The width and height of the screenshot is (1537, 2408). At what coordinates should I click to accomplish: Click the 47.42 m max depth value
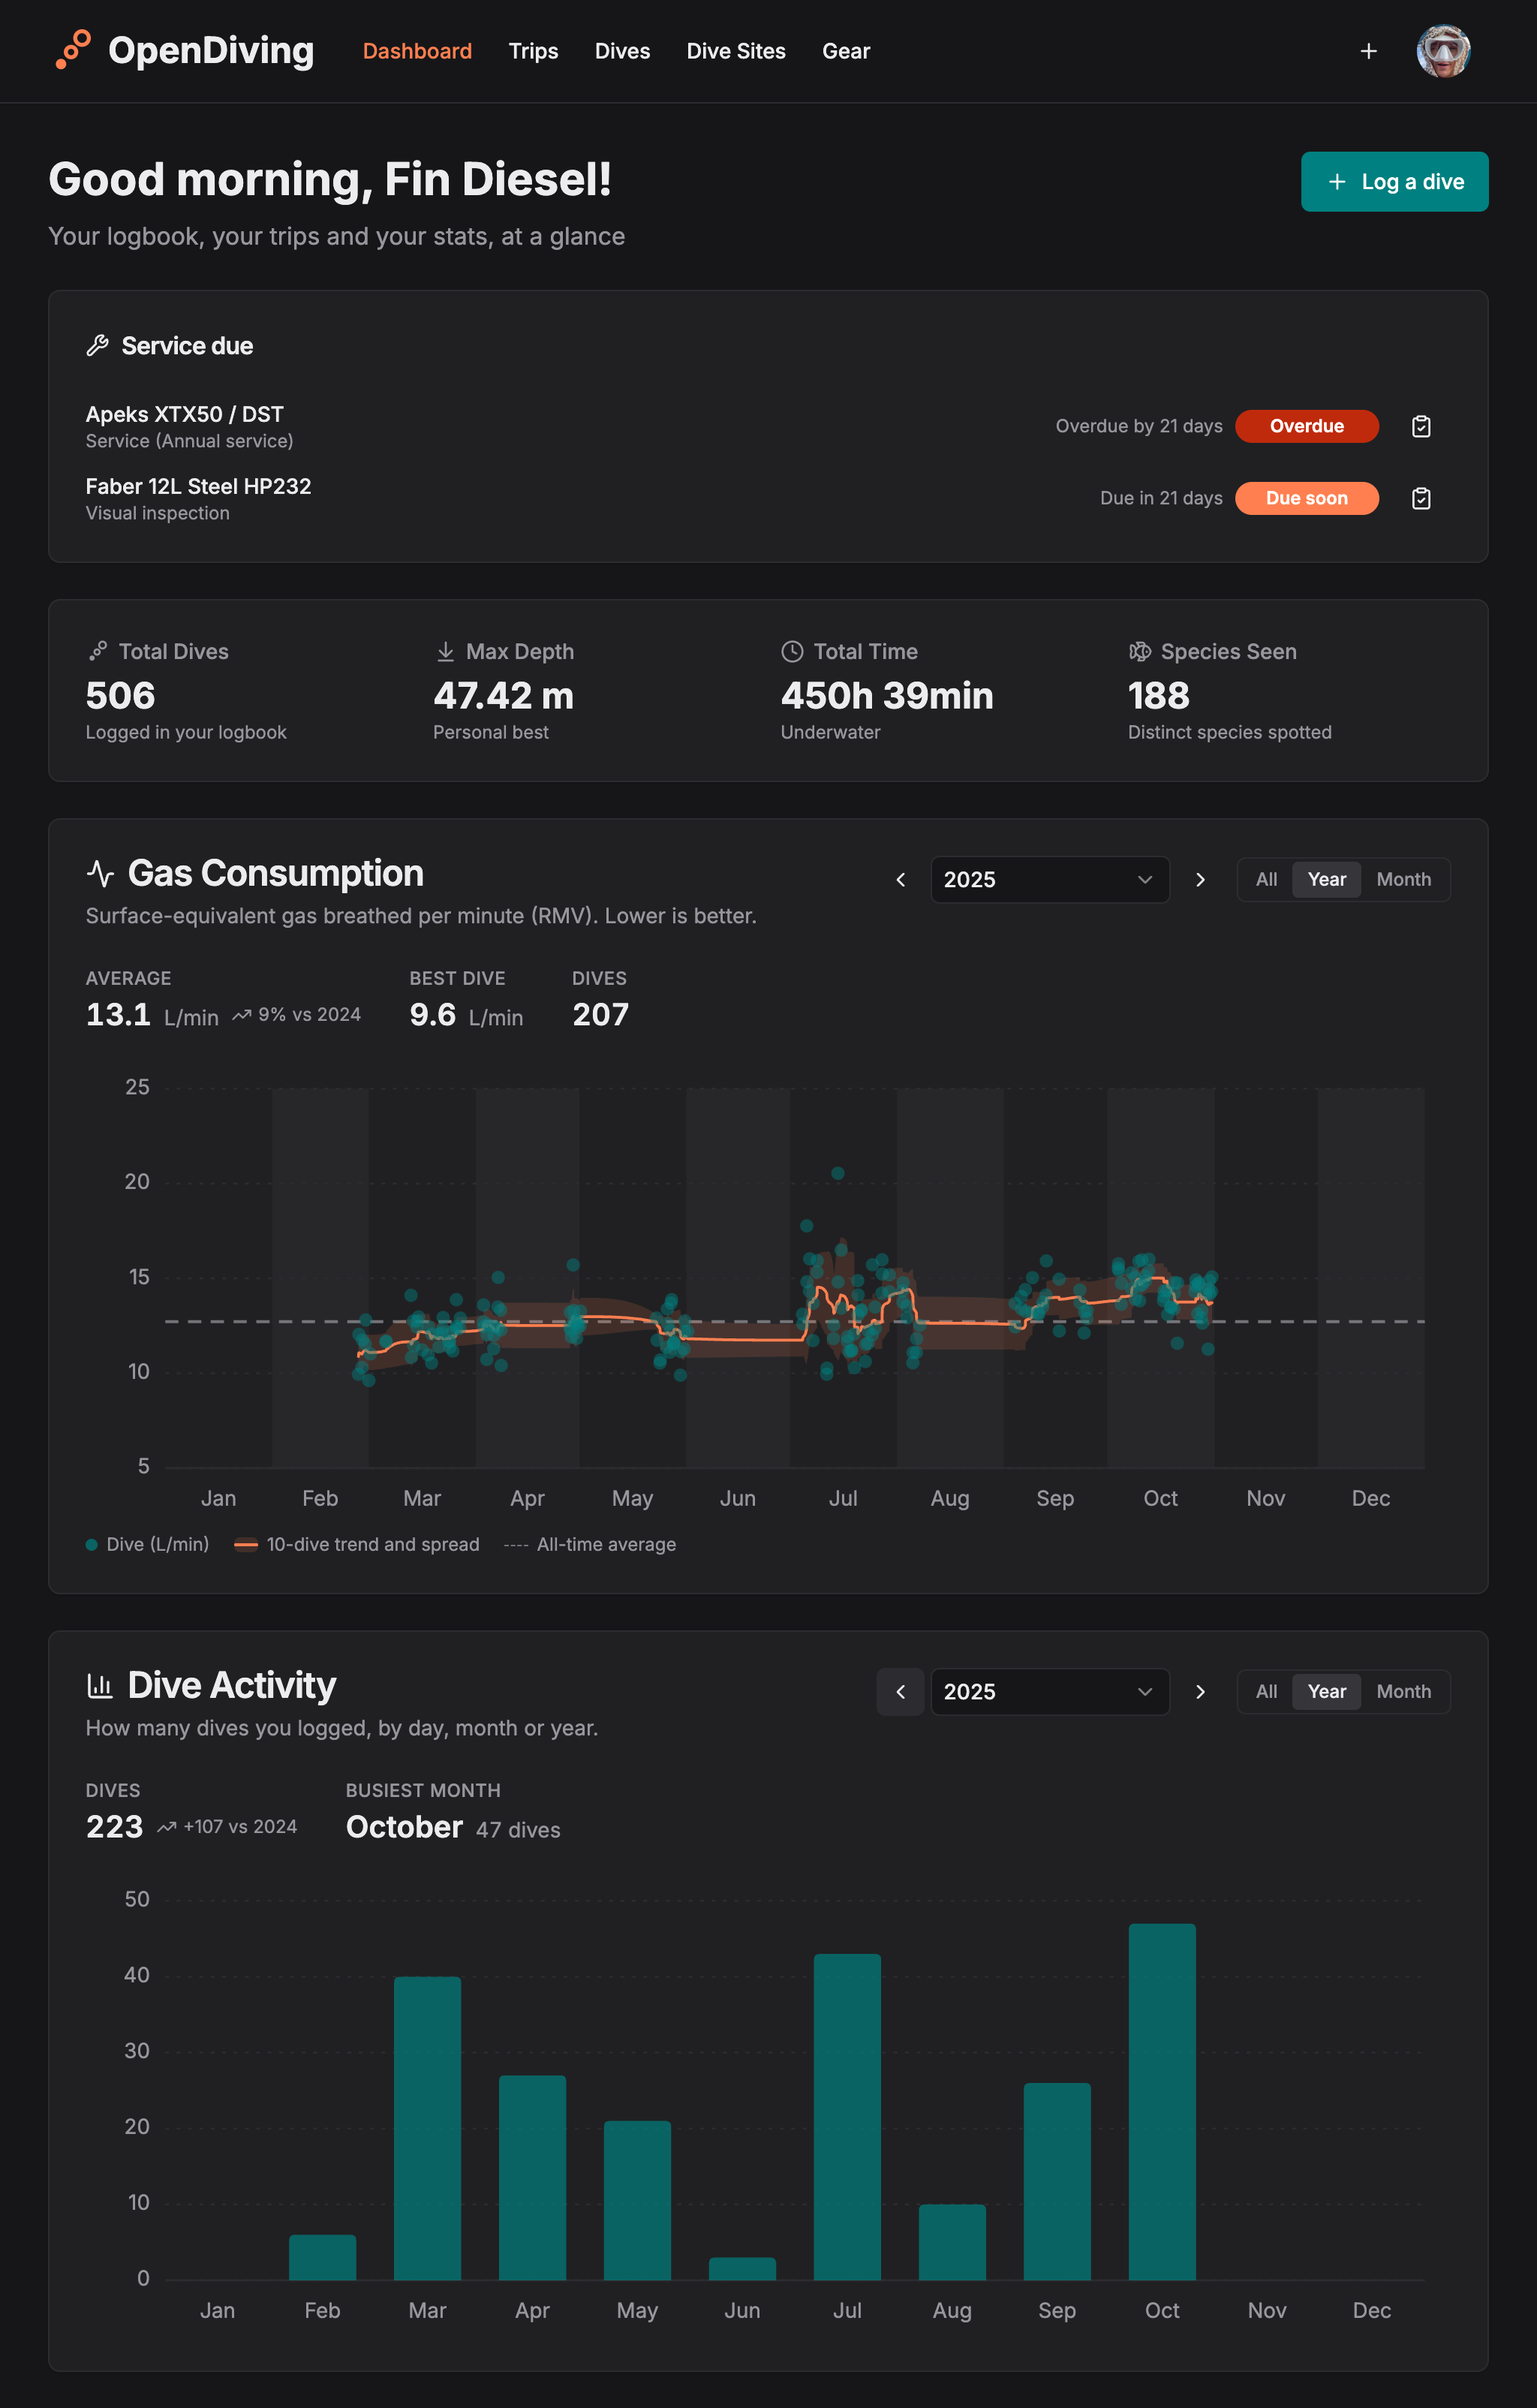click(x=503, y=696)
